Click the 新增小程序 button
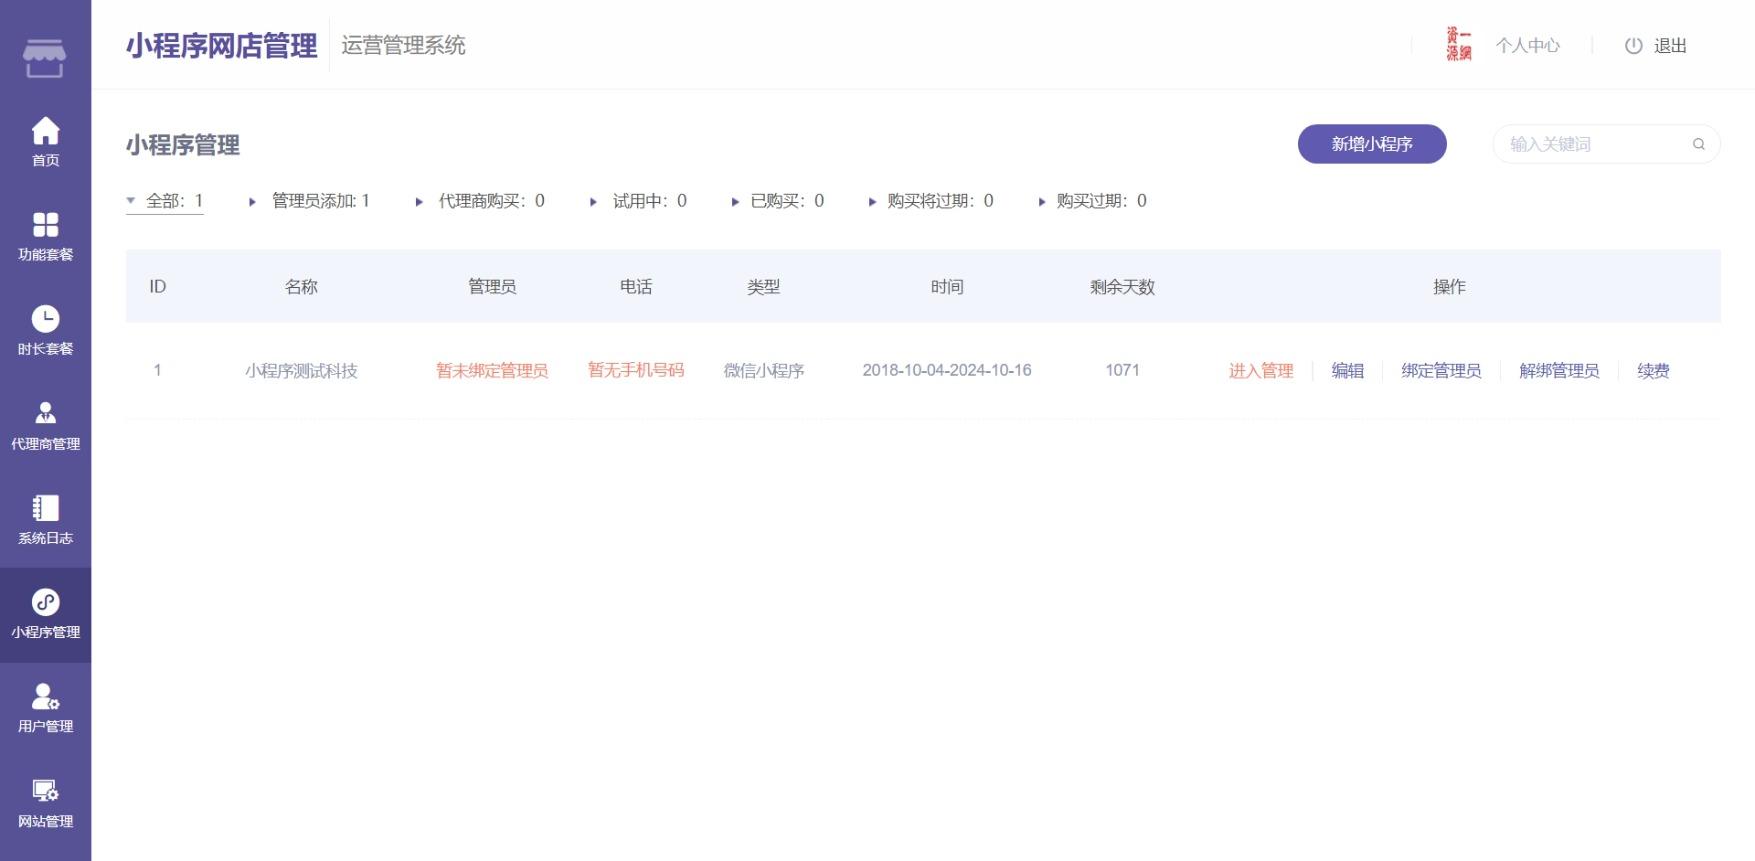The image size is (1755, 861). point(1372,144)
